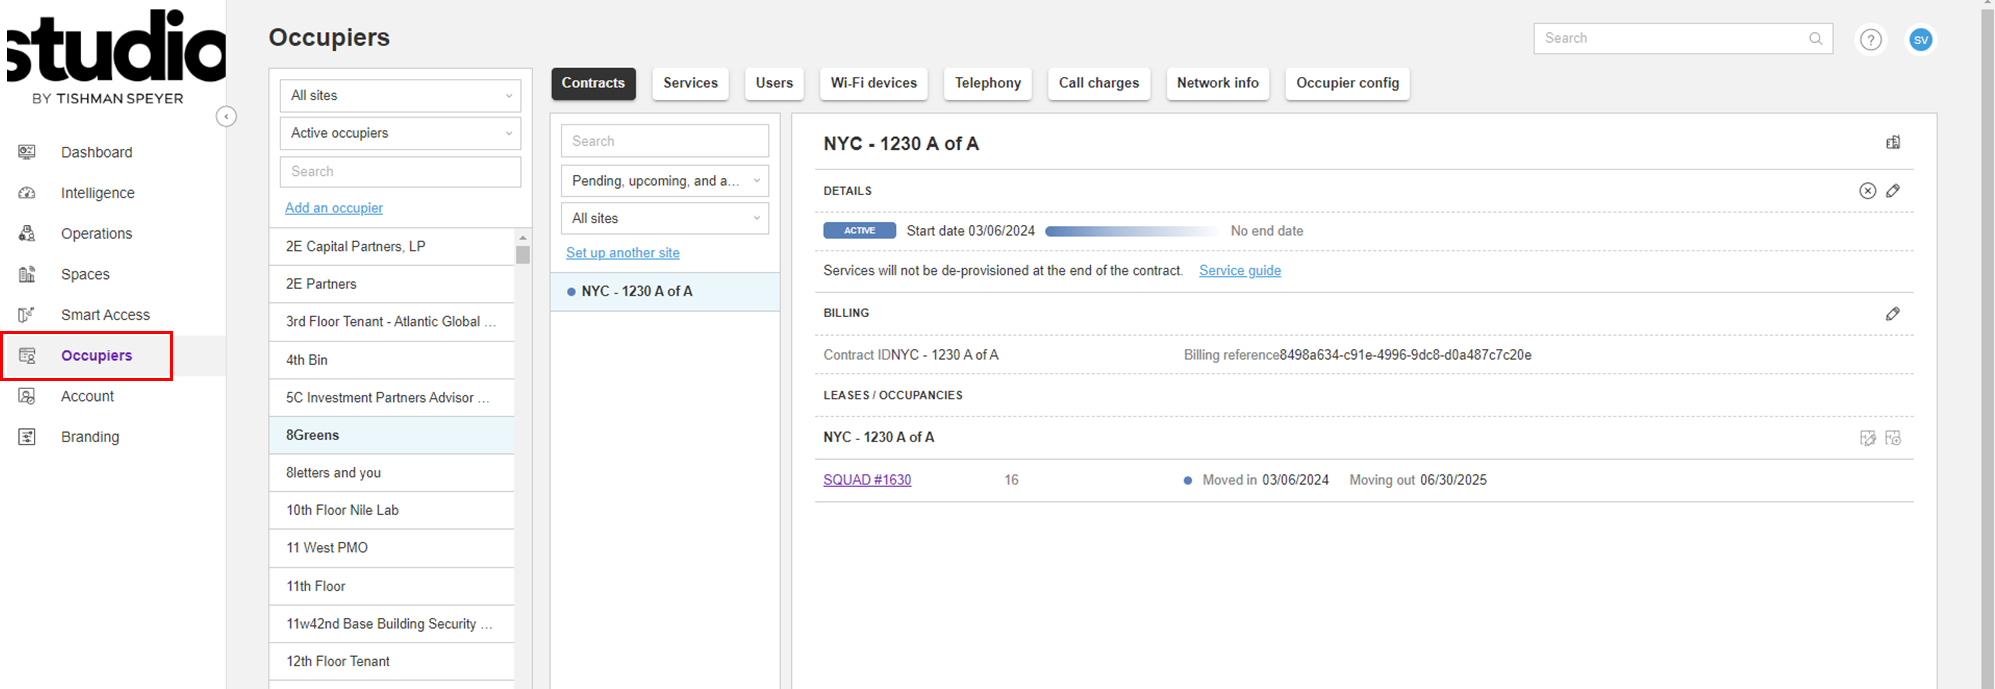The width and height of the screenshot is (1995, 689).
Task: Open the Pending, upcoming contracts filter dropdown
Action: pos(664,181)
